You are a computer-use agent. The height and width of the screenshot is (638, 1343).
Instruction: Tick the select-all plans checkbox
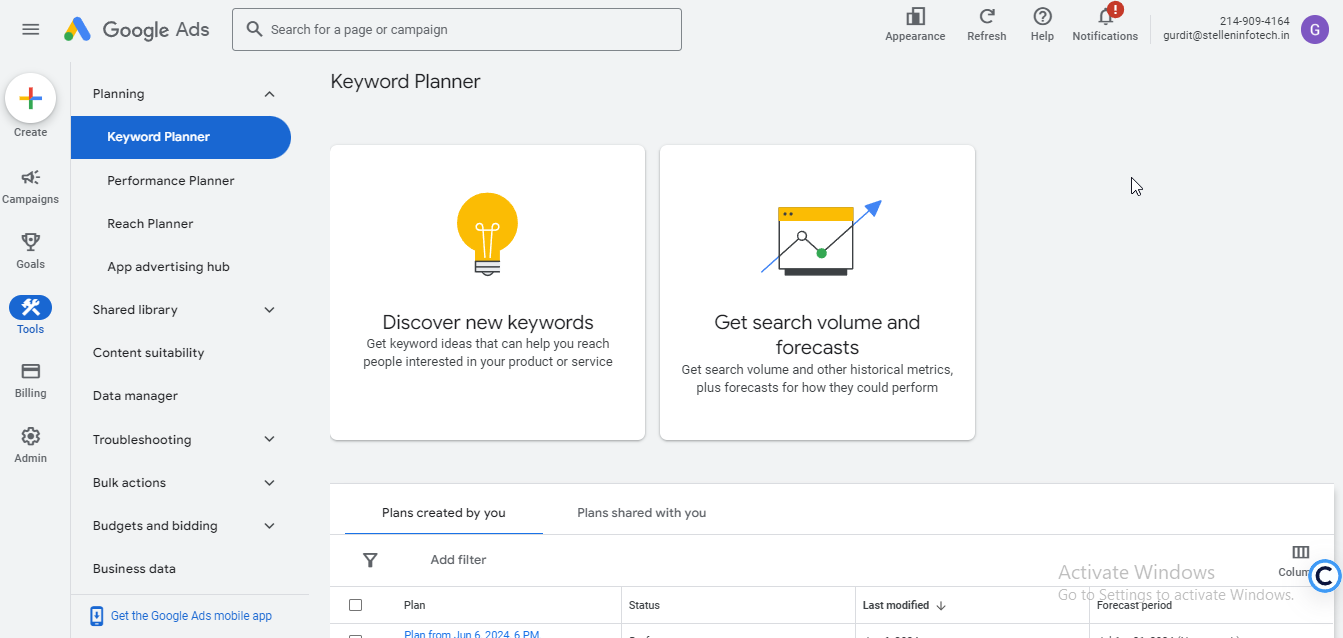point(355,605)
